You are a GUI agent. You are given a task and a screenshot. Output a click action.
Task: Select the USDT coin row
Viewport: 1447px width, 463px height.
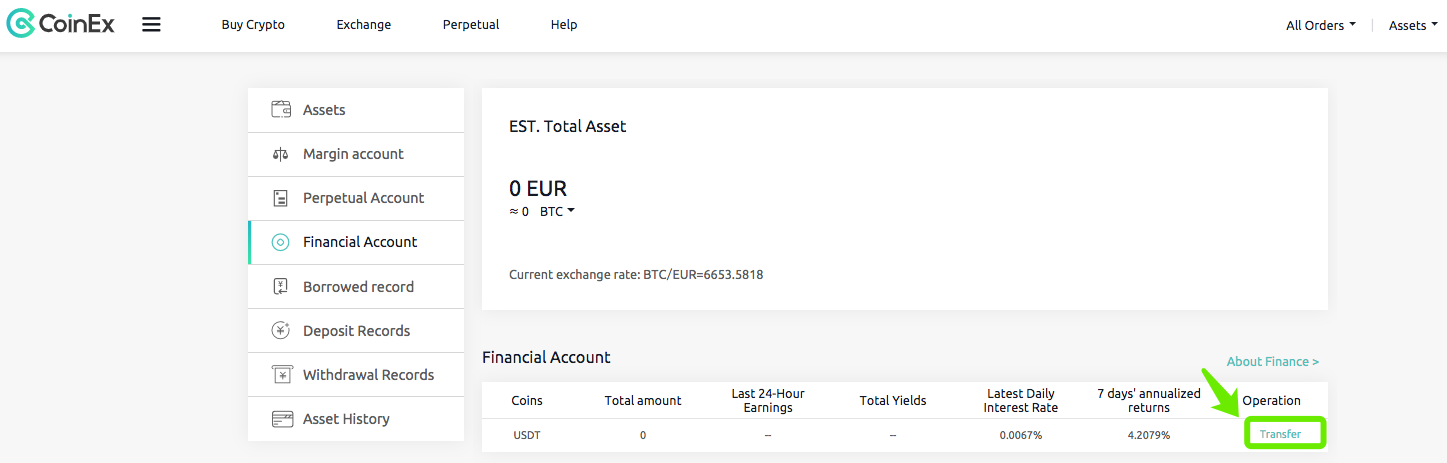pos(905,435)
